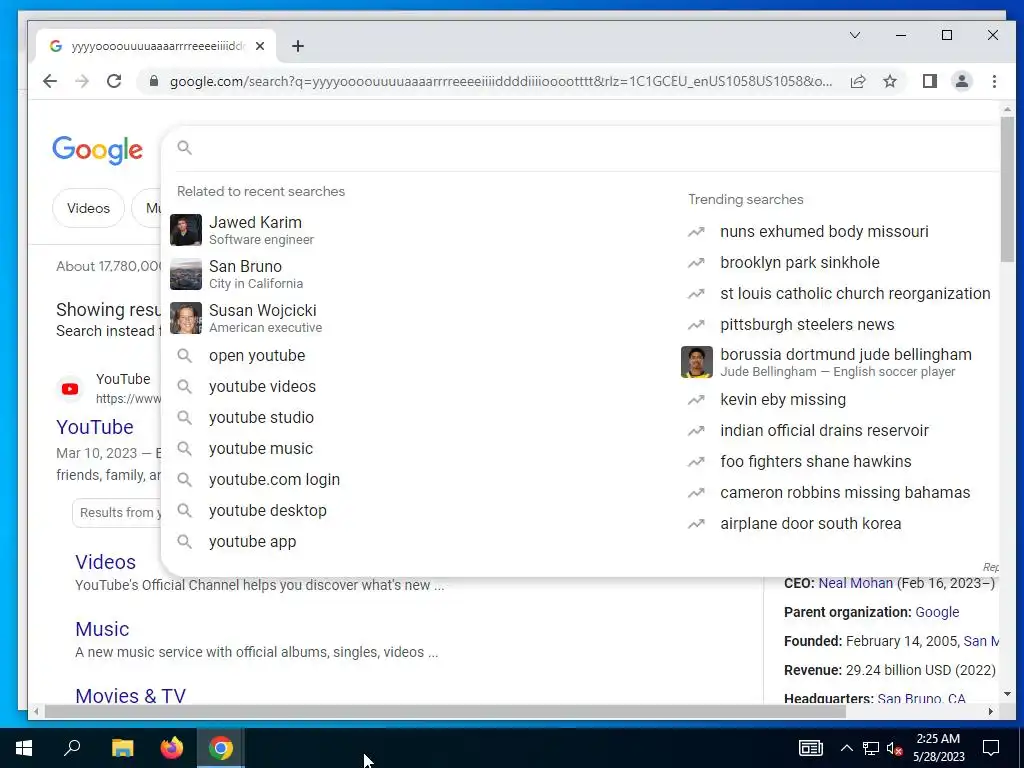Click the Google logo
The width and height of the screenshot is (1024, 768).
click(97, 150)
